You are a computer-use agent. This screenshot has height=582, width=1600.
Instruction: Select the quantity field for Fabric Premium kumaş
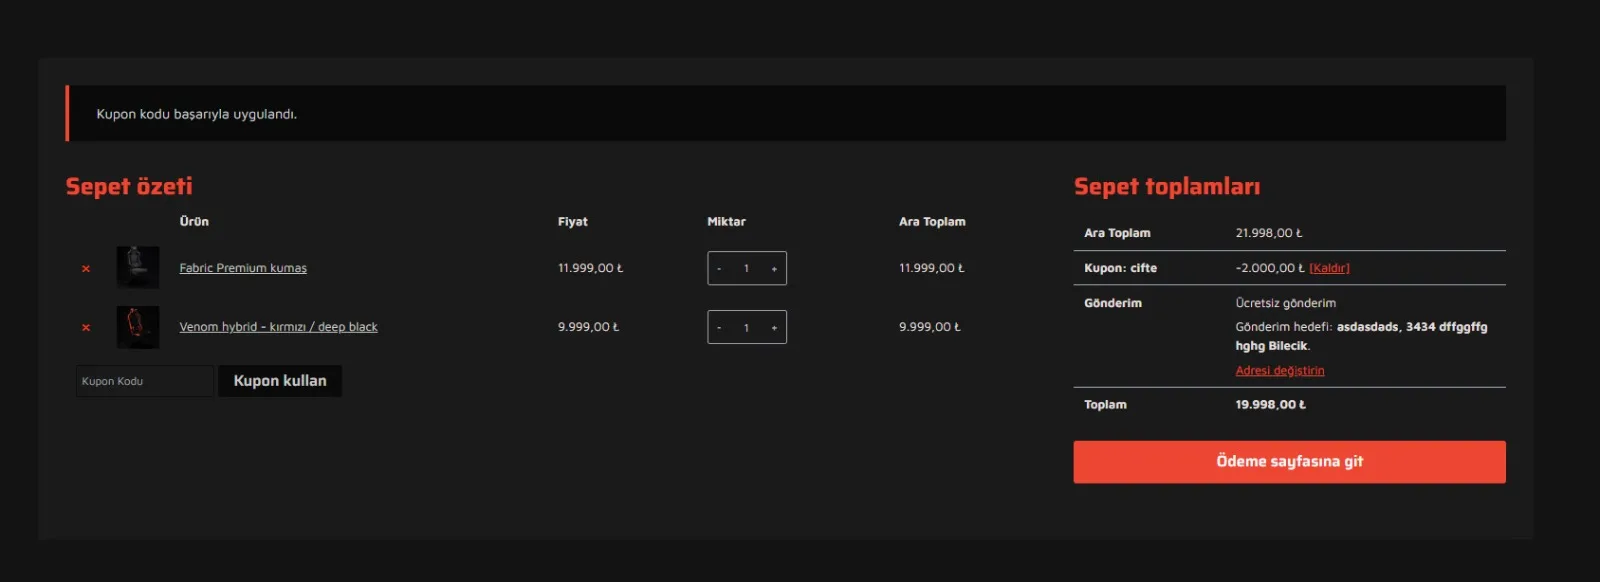[746, 269]
